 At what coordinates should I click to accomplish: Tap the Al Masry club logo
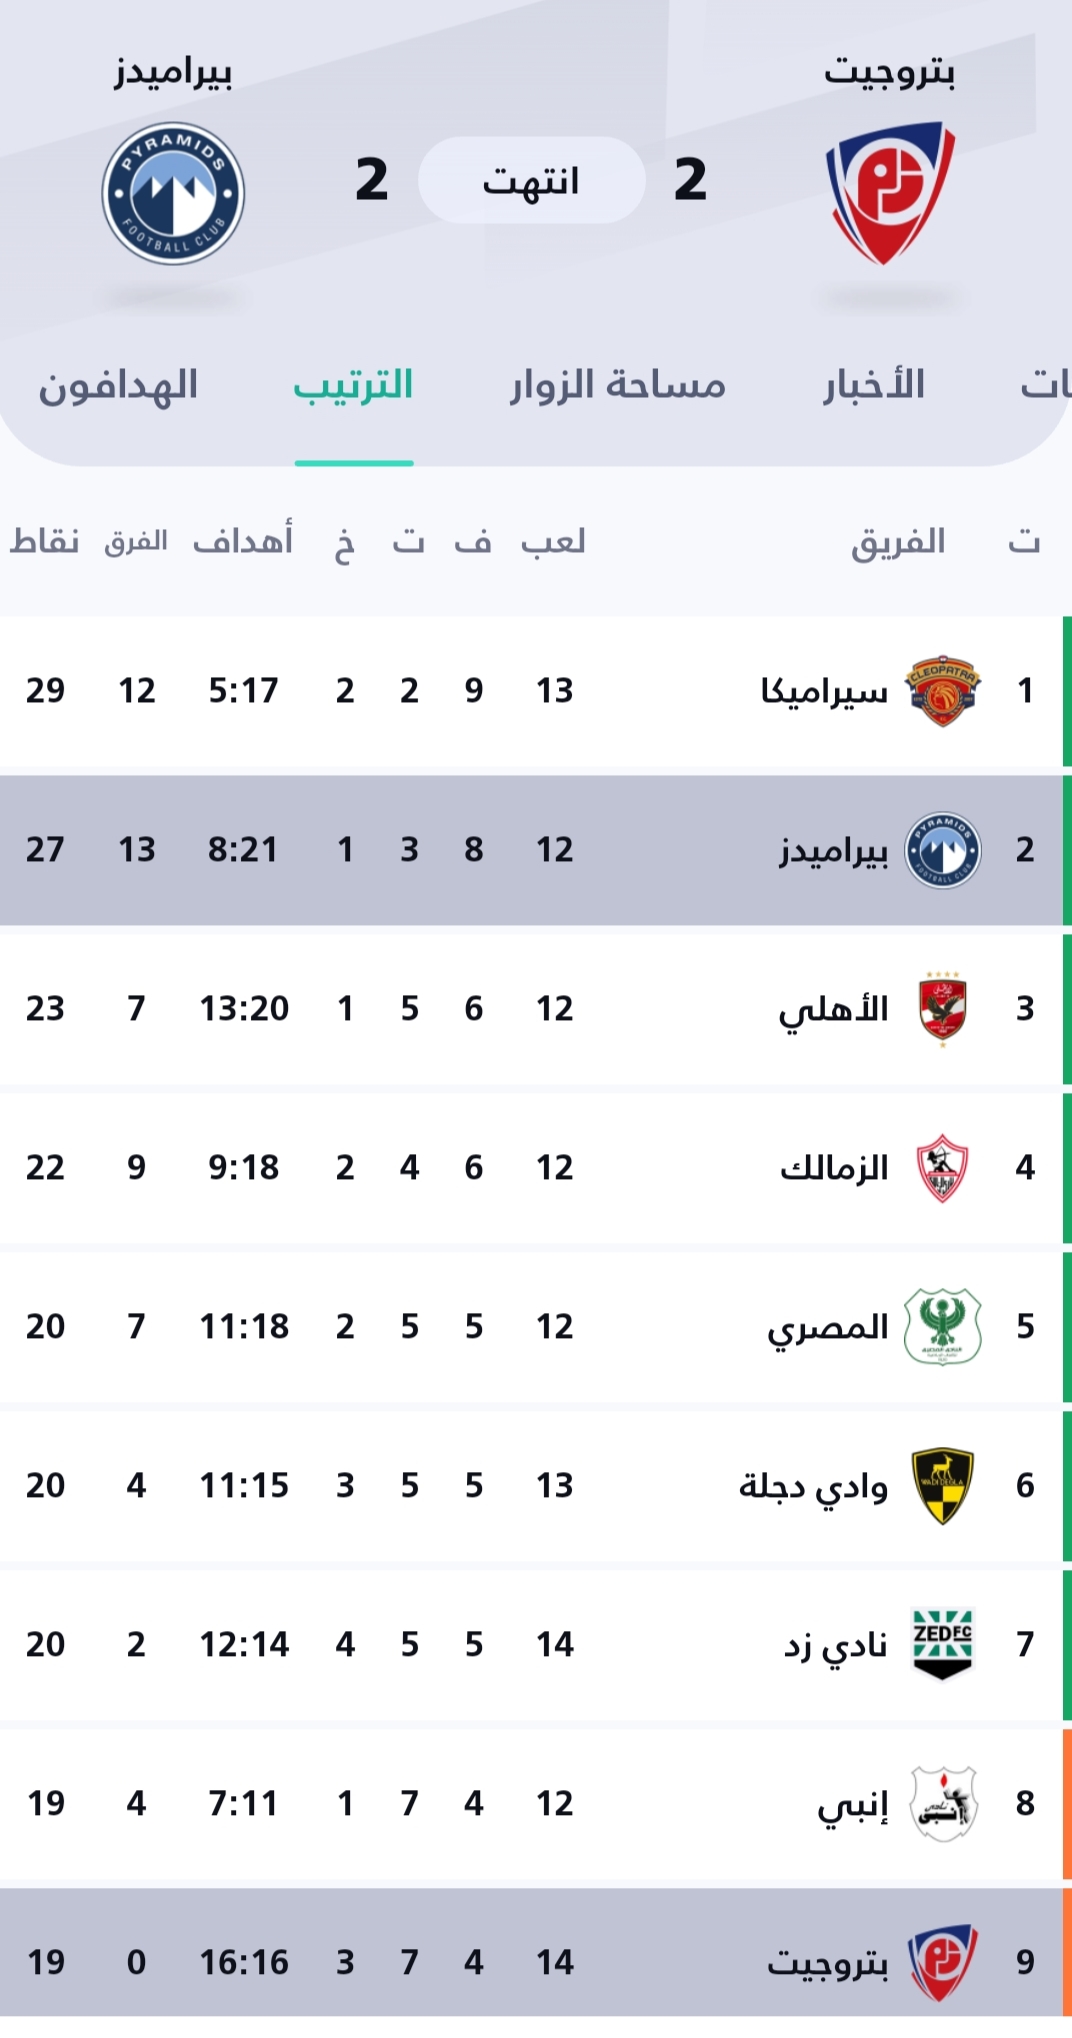click(942, 1327)
